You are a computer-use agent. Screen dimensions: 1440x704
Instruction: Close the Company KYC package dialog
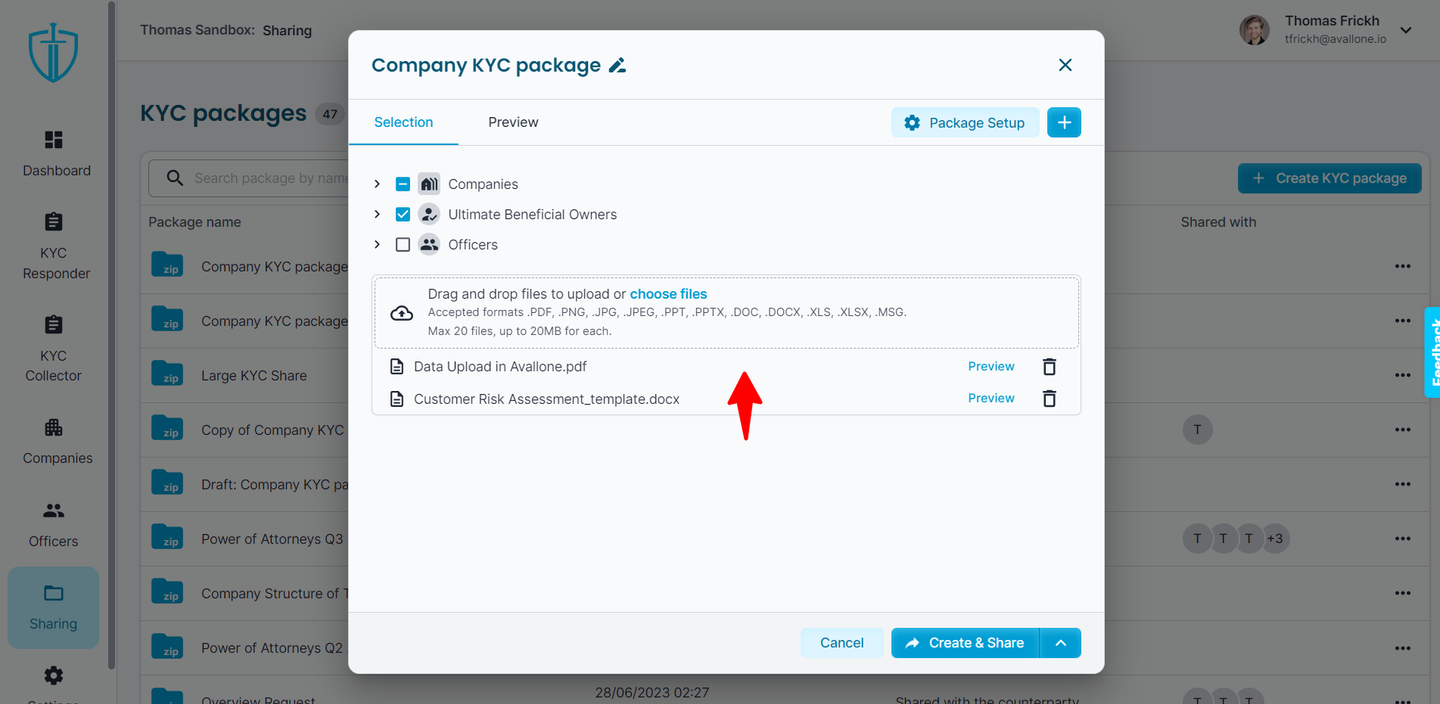point(1065,65)
